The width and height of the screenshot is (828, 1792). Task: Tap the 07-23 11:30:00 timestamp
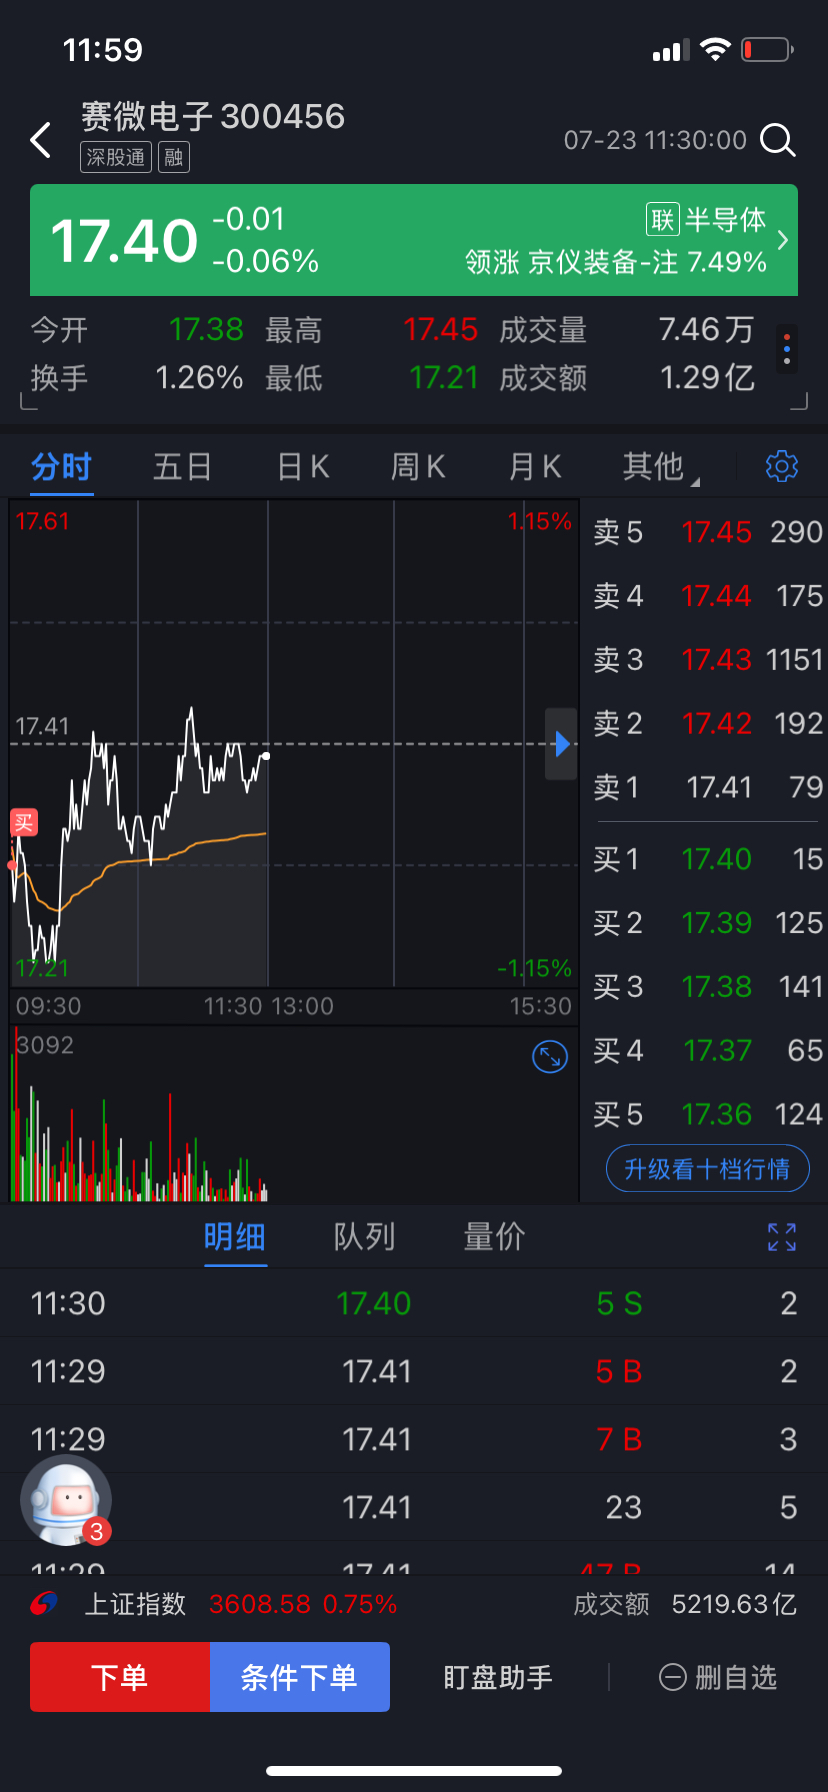(x=655, y=140)
